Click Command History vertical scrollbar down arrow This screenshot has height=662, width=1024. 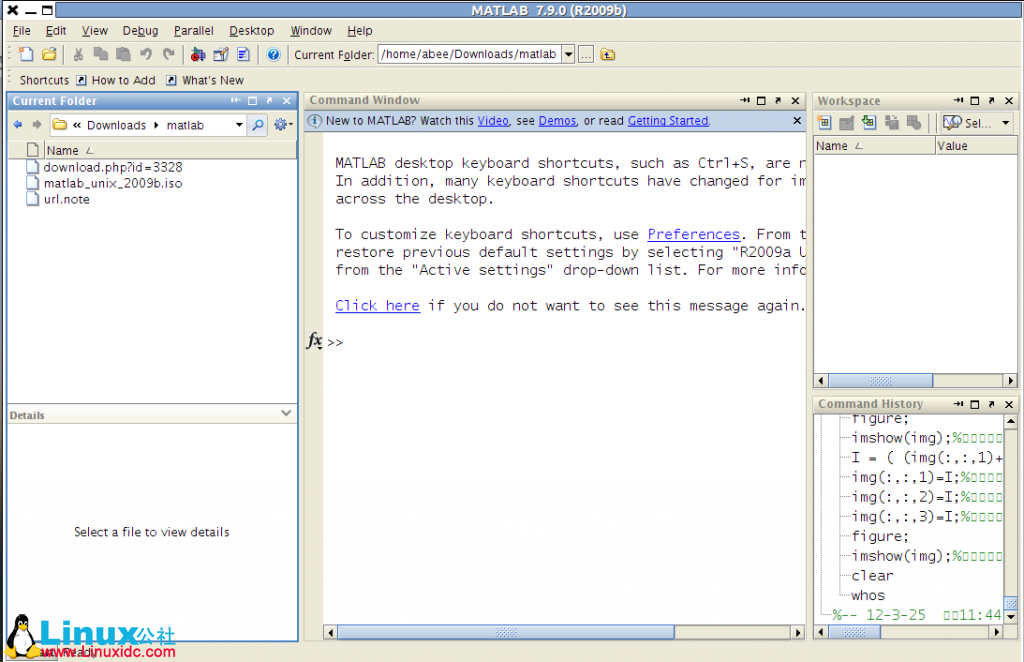pos(1010,616)
